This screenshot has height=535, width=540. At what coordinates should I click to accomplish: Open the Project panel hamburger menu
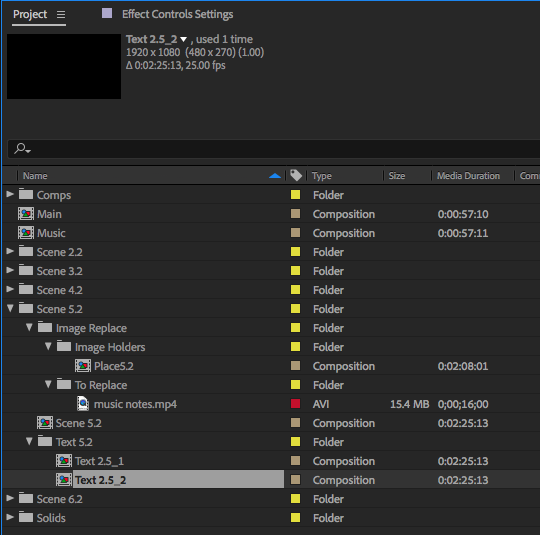tap(61, 14)
